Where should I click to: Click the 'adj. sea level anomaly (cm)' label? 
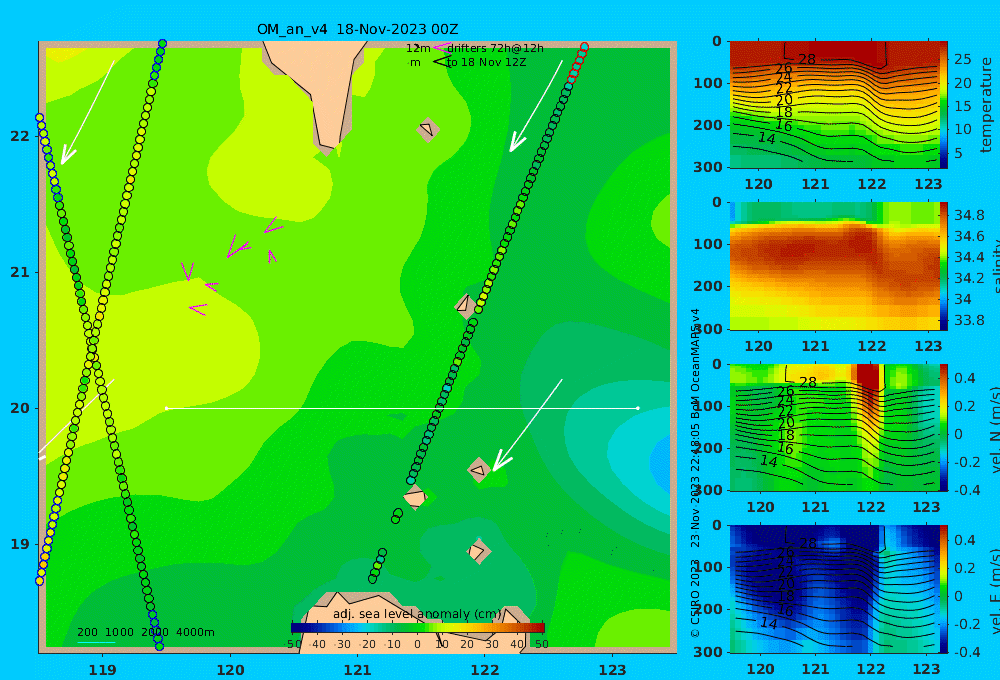click(417, 614)
